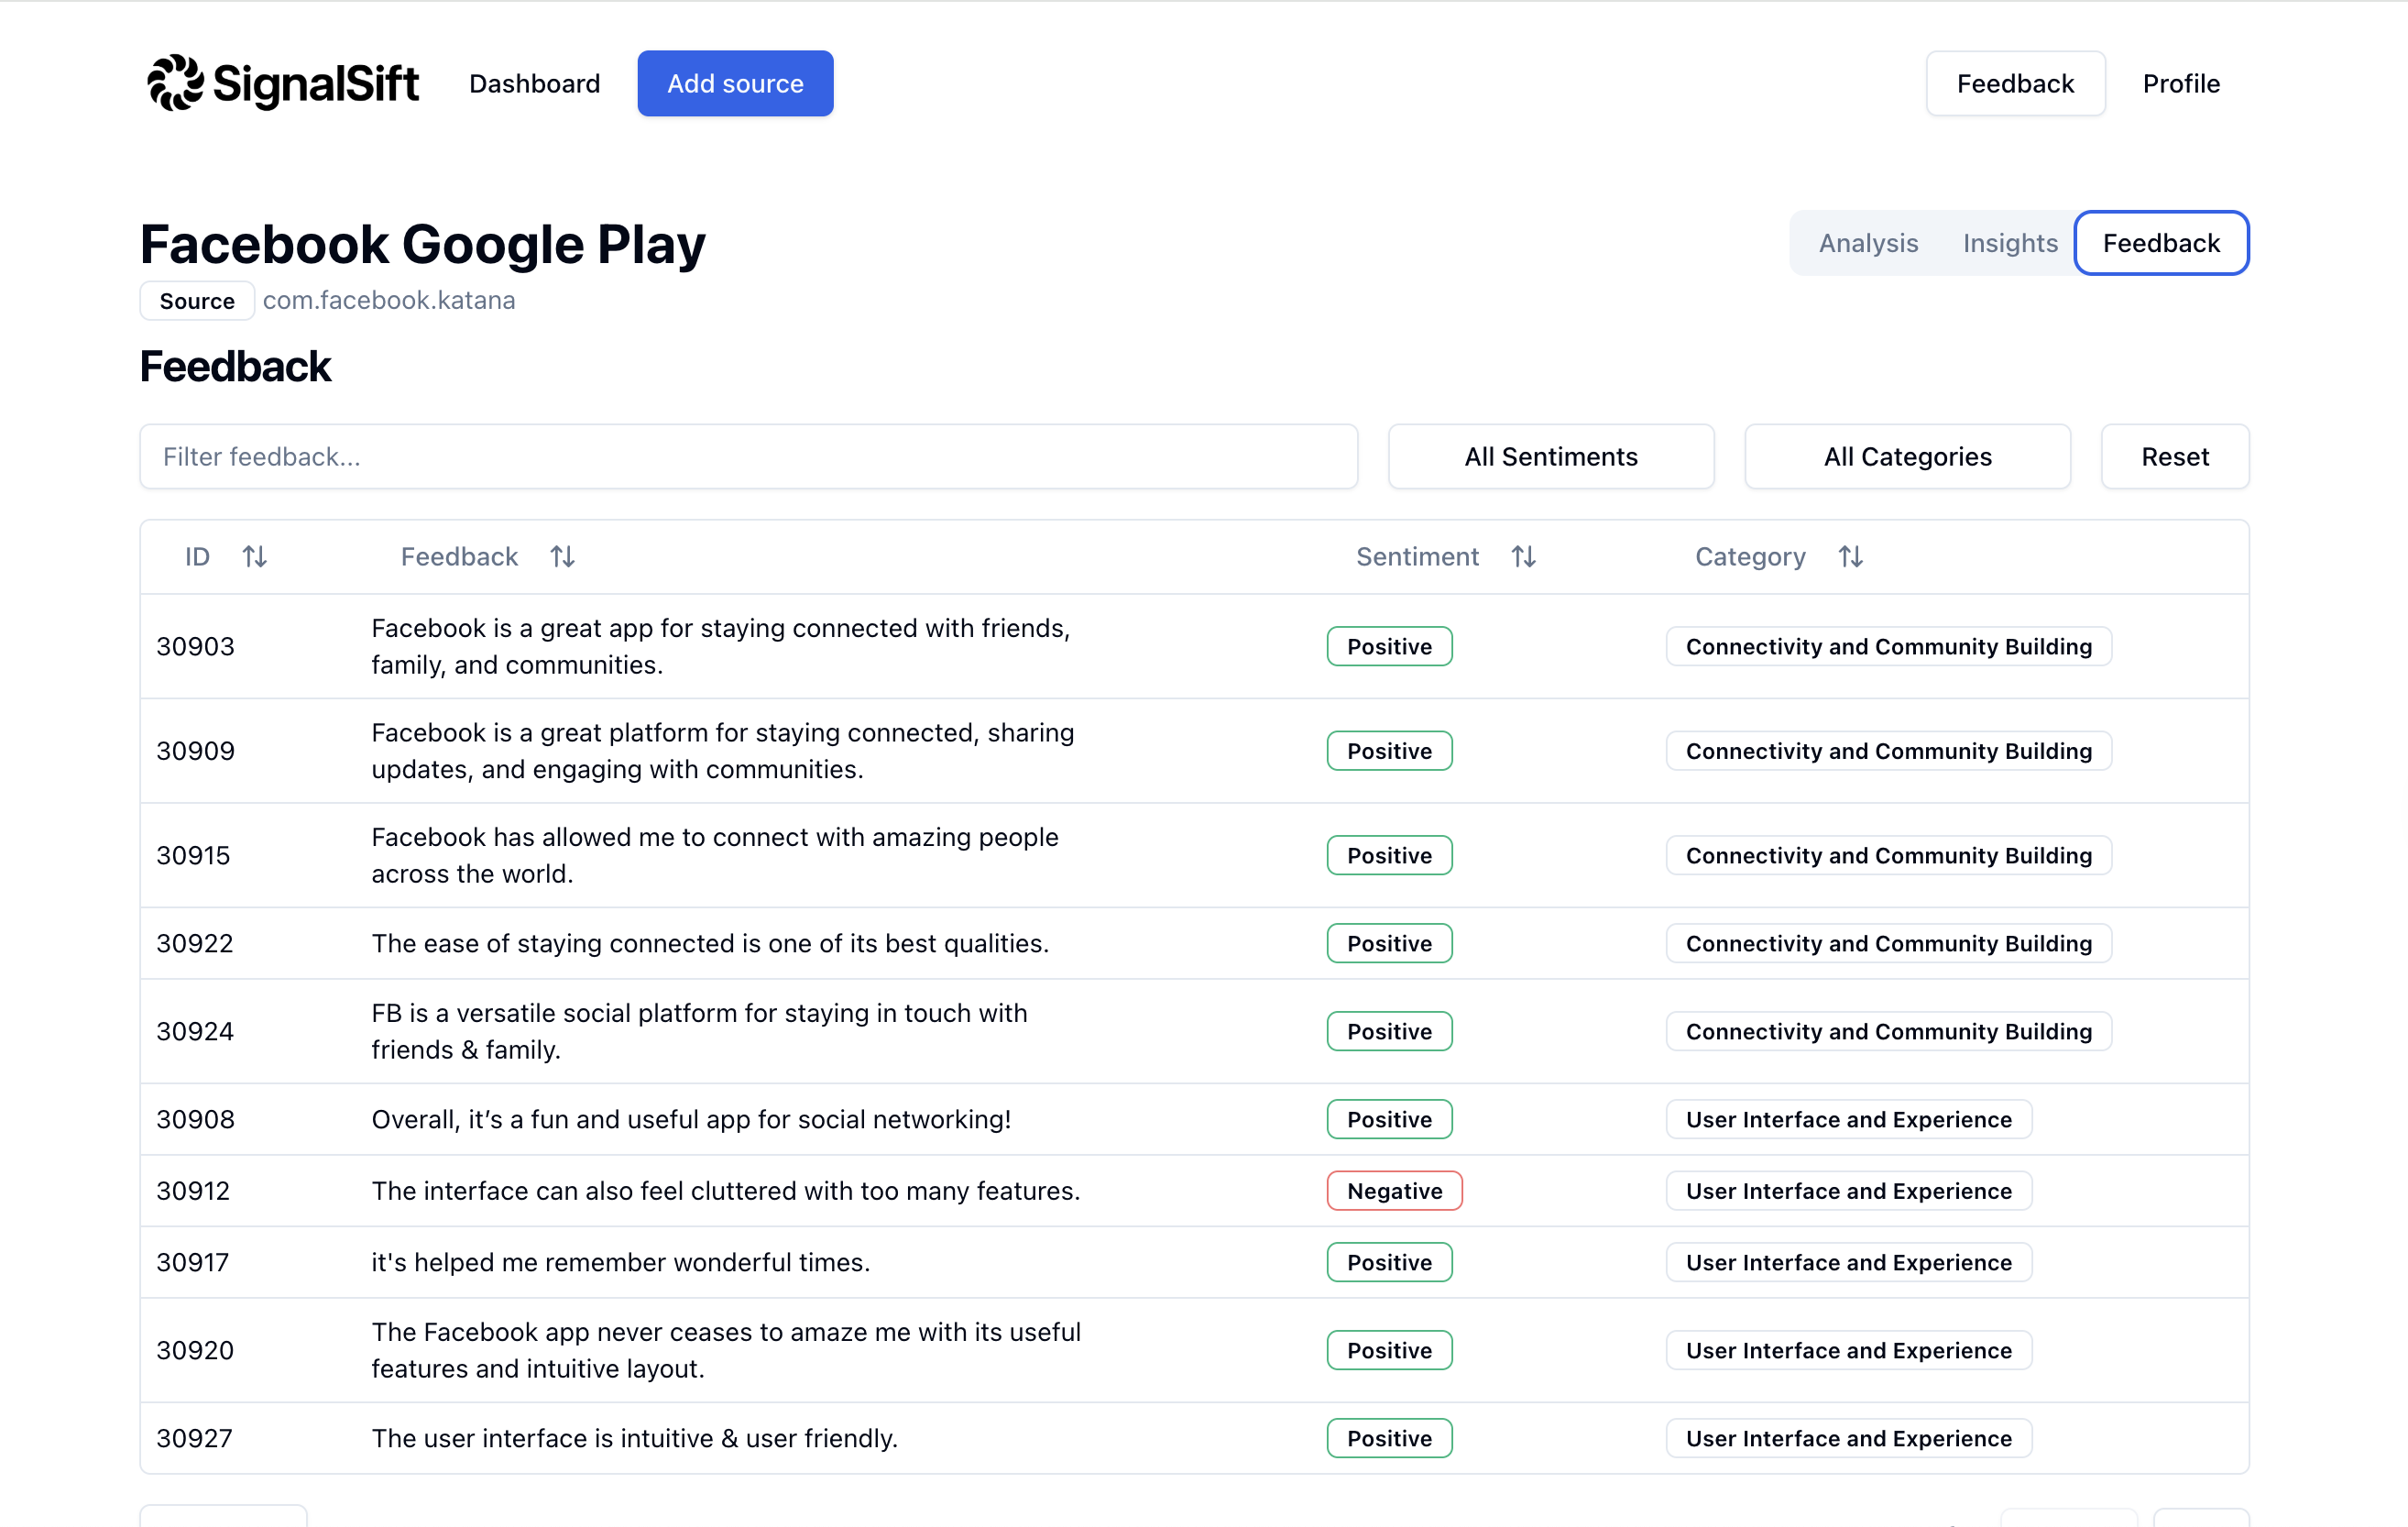Screen dimensions: 2408x1527
Task: Select feedback ID 30908
Action: pyautogui.click(x=196, y=1119)
